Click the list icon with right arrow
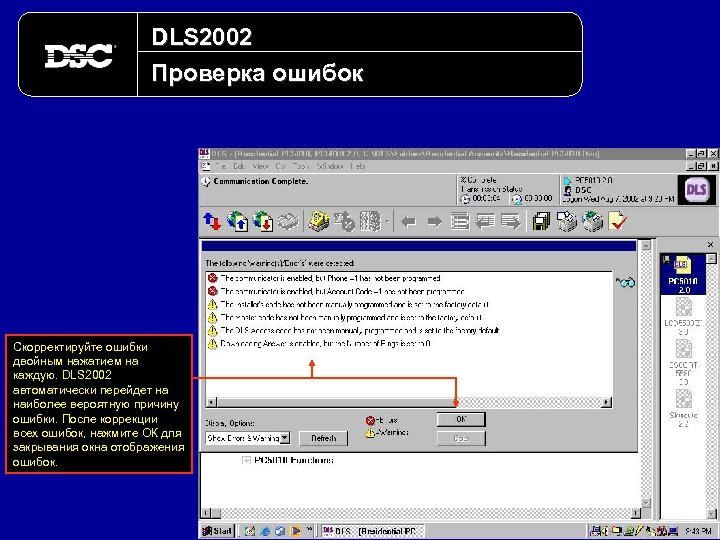 (510, 222)
